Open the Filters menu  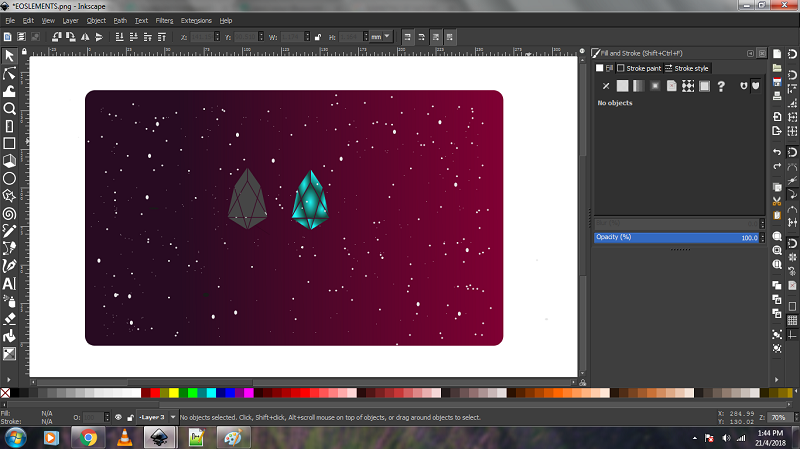point(164,20)
